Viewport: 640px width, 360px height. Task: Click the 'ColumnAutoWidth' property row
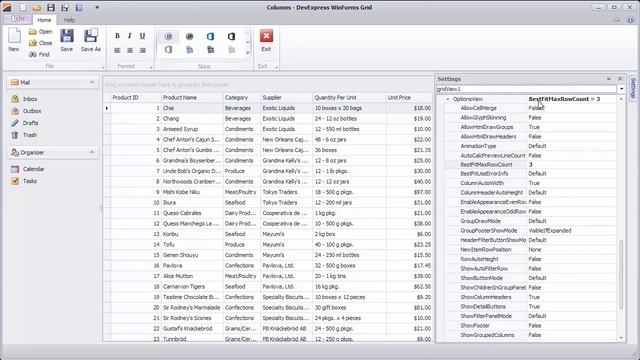tap(530, 183)
